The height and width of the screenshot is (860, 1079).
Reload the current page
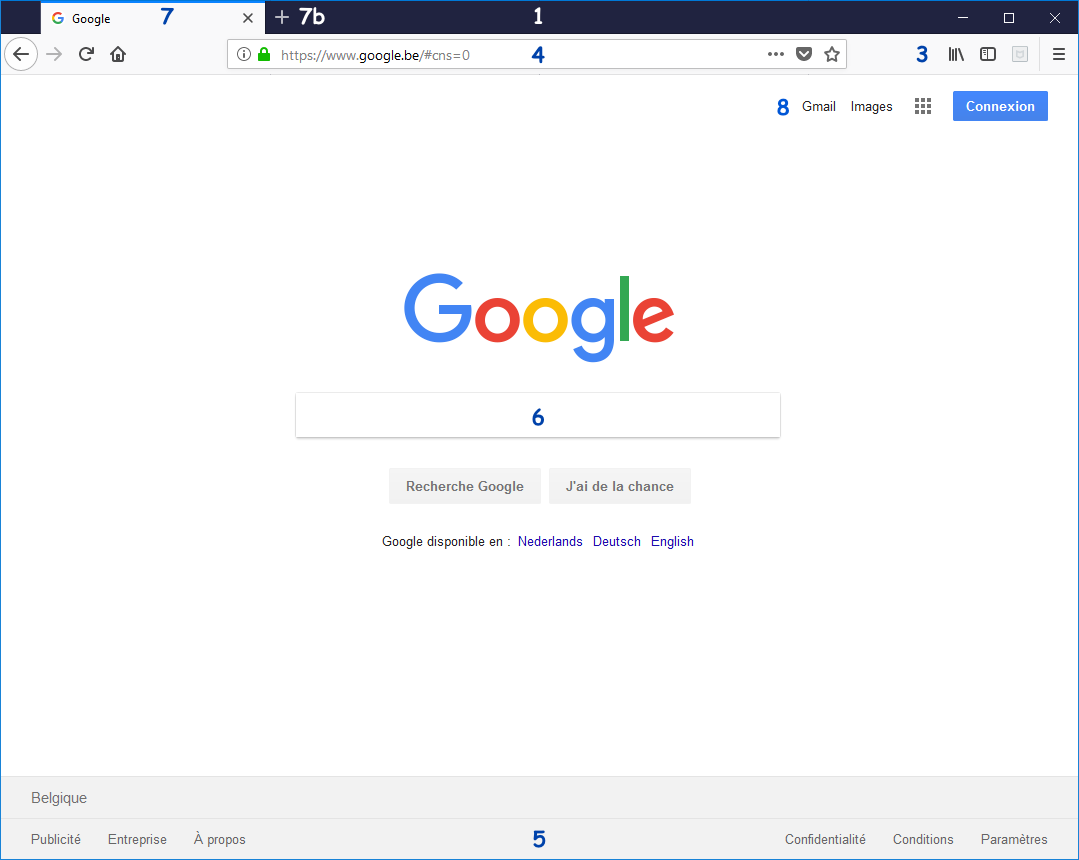click(86, 54)
